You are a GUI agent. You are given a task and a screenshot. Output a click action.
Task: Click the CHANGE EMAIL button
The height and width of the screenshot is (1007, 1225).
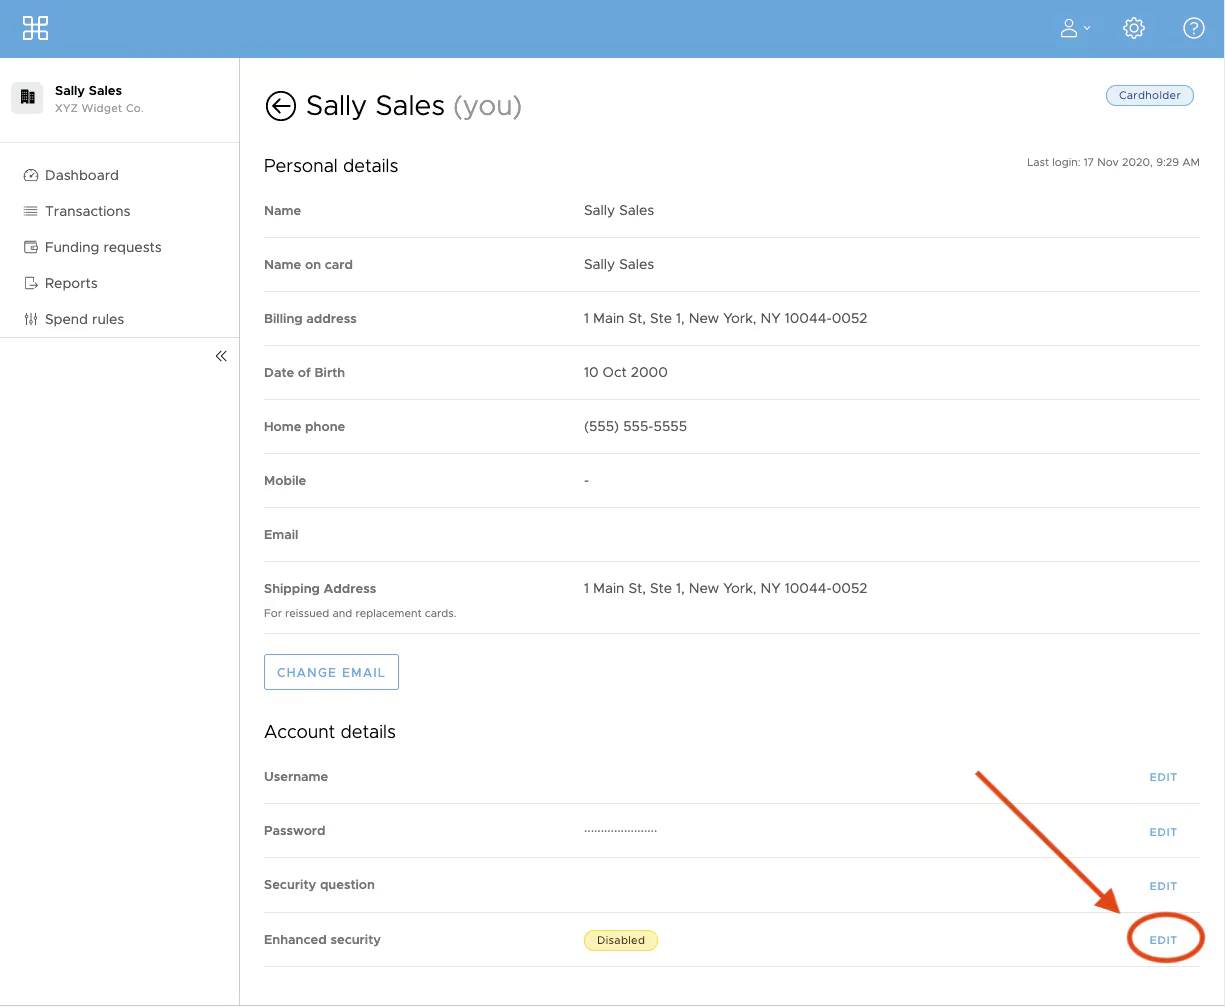point(331,672)
